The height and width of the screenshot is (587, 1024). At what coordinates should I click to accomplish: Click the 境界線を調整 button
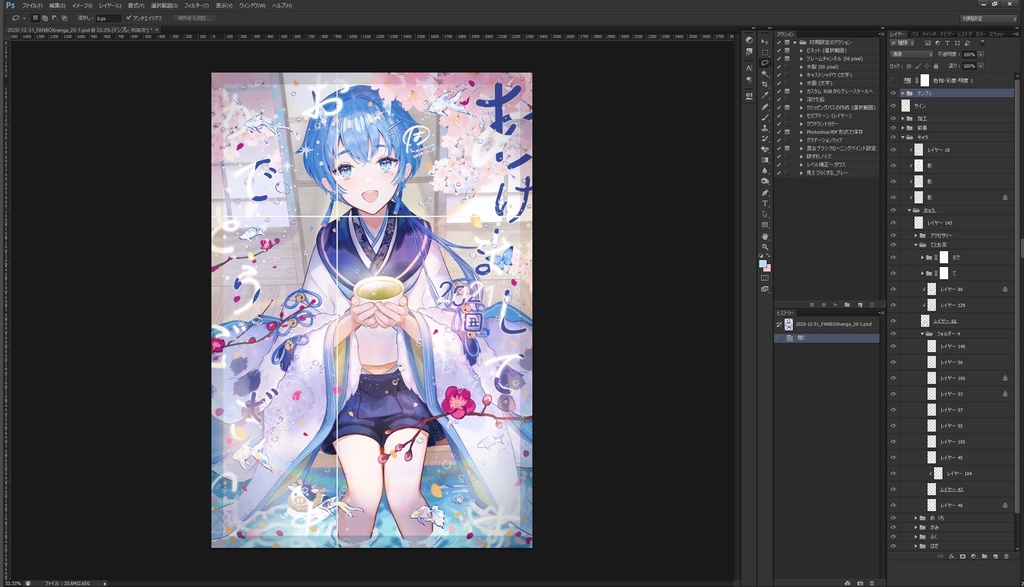point(193,18)
